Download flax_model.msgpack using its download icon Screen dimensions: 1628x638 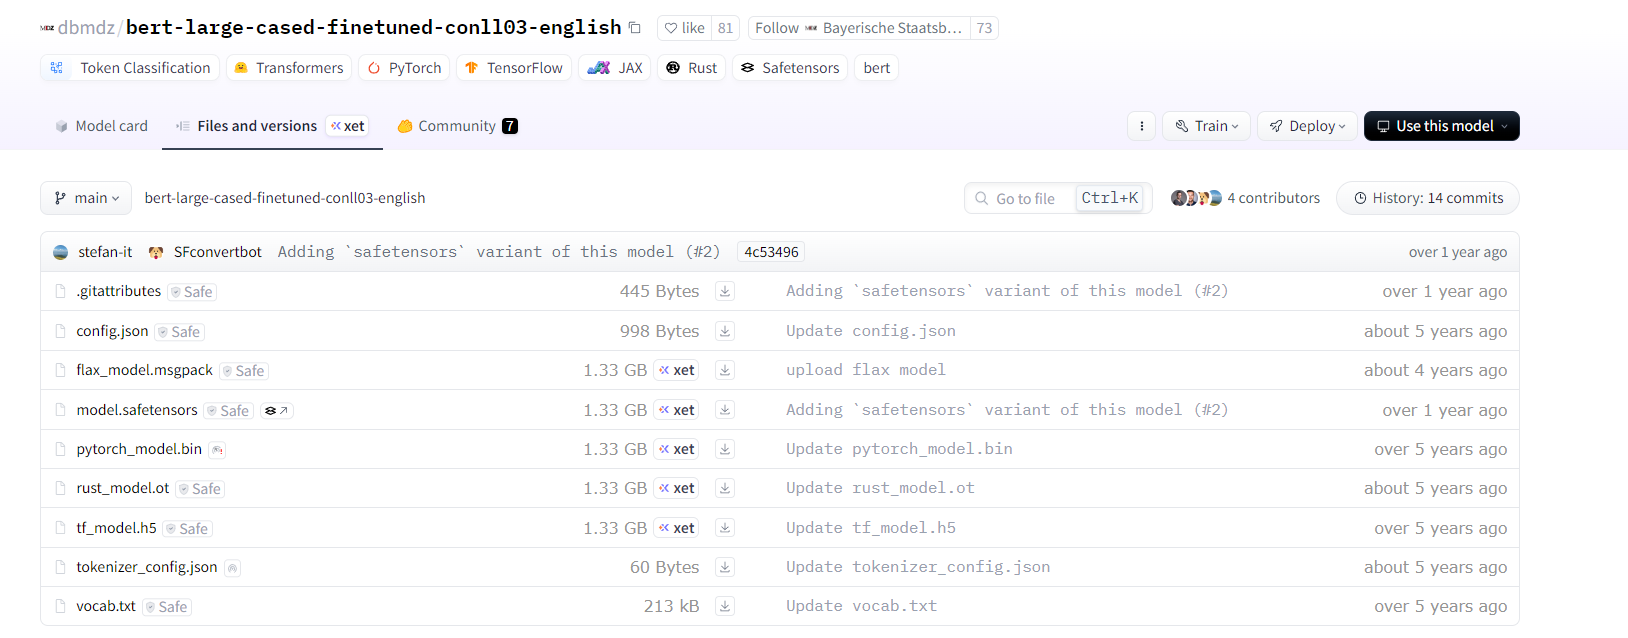click(725, 370)
